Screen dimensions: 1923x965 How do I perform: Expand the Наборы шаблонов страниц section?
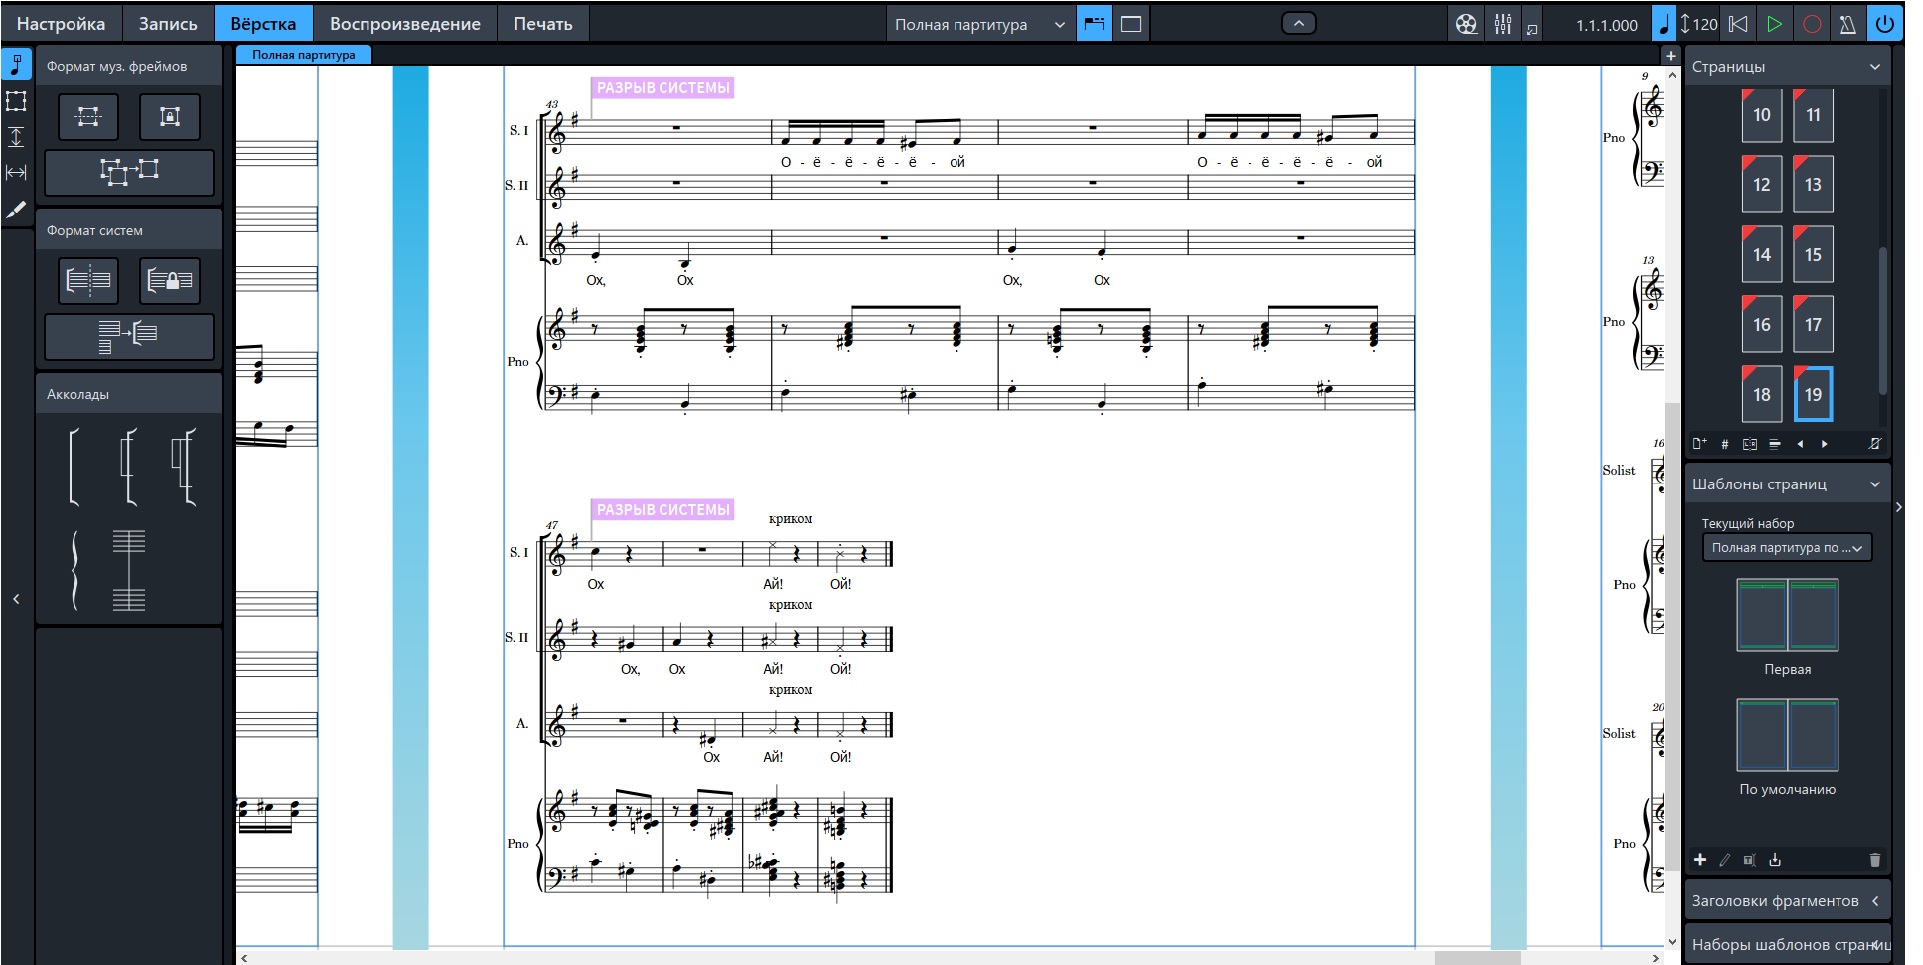(1786, 945)
